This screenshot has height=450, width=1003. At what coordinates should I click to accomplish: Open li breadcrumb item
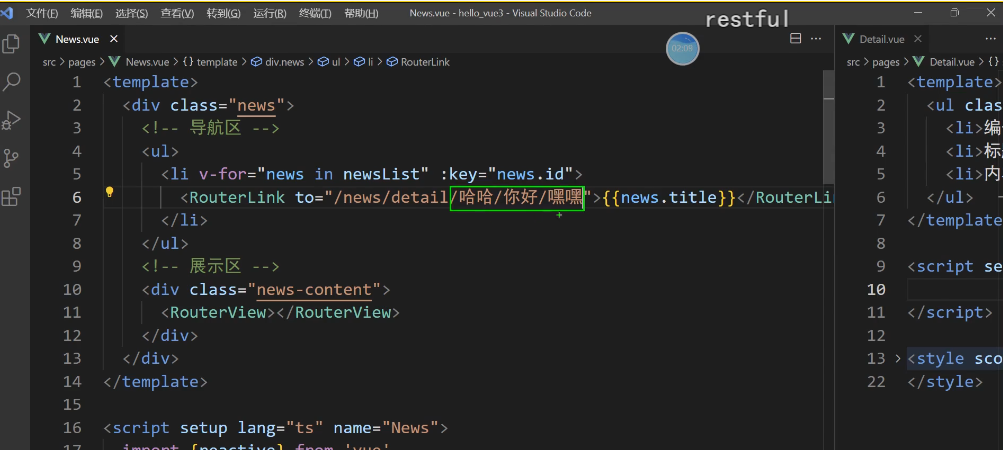pos(363,62)
